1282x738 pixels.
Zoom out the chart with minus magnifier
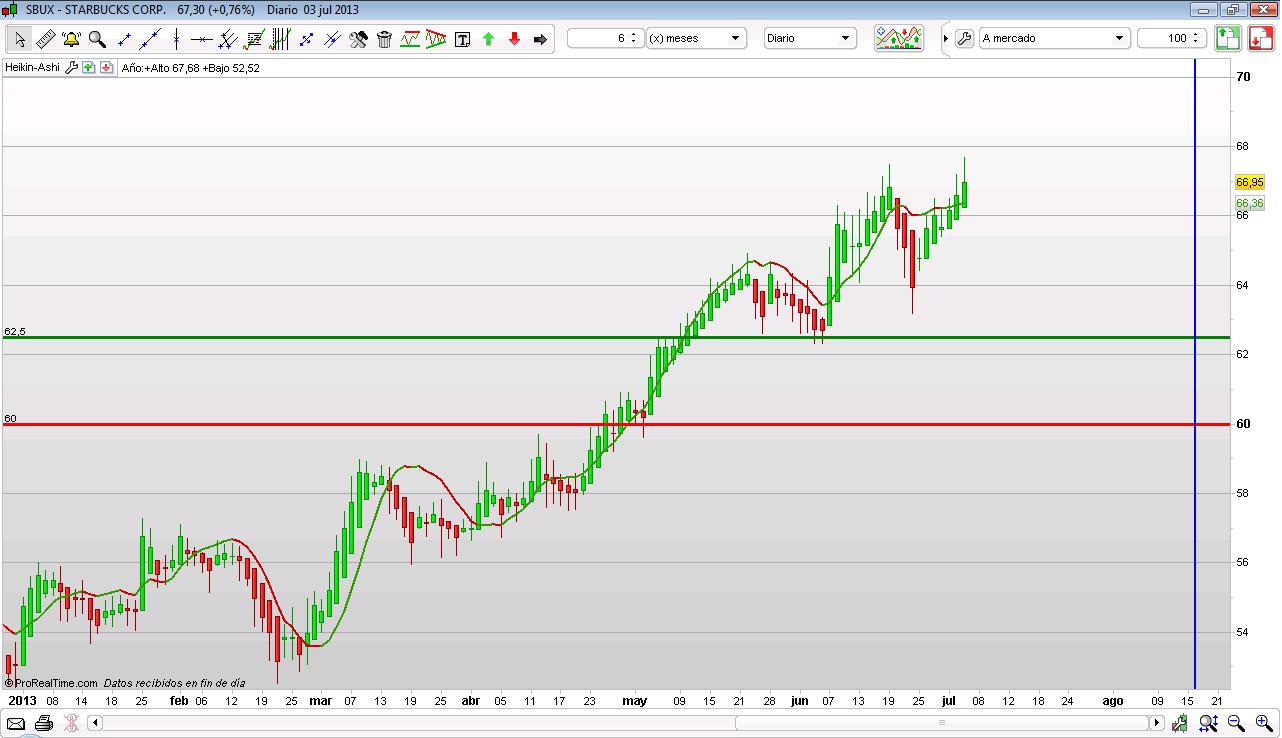pyautogui.click(x=1236, y=723)
